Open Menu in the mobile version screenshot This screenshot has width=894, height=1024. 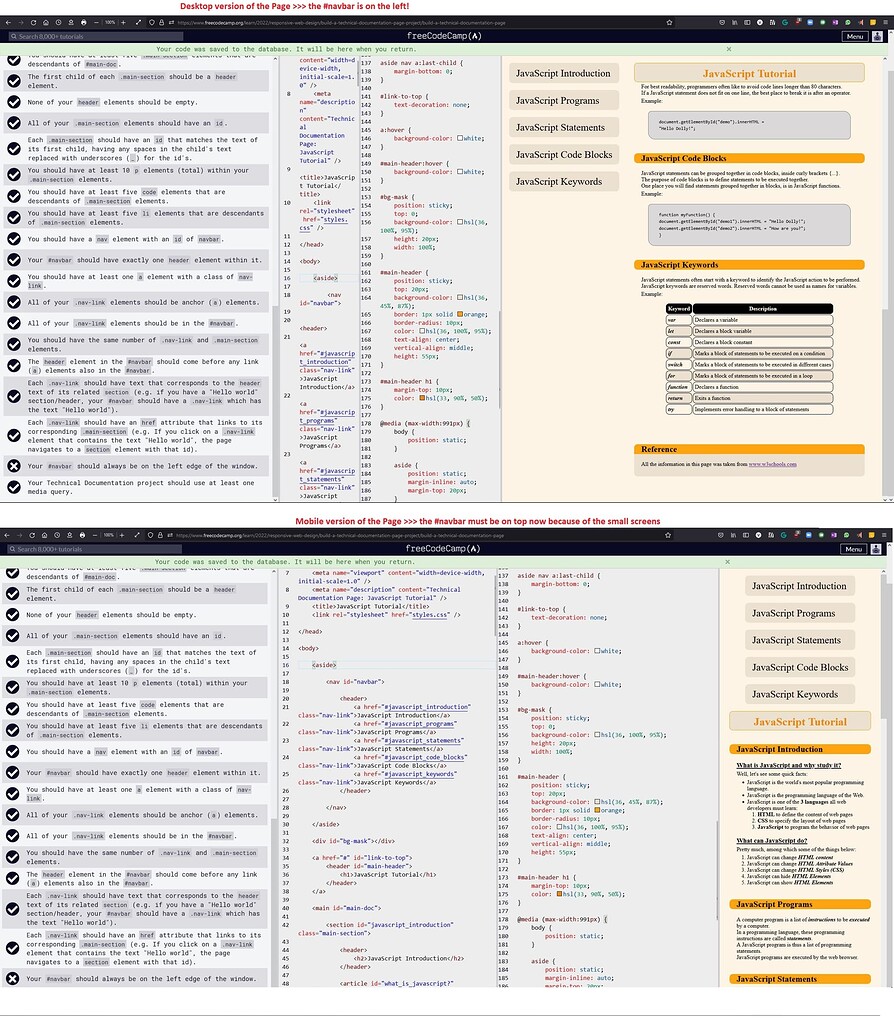[x=855, y=549]
